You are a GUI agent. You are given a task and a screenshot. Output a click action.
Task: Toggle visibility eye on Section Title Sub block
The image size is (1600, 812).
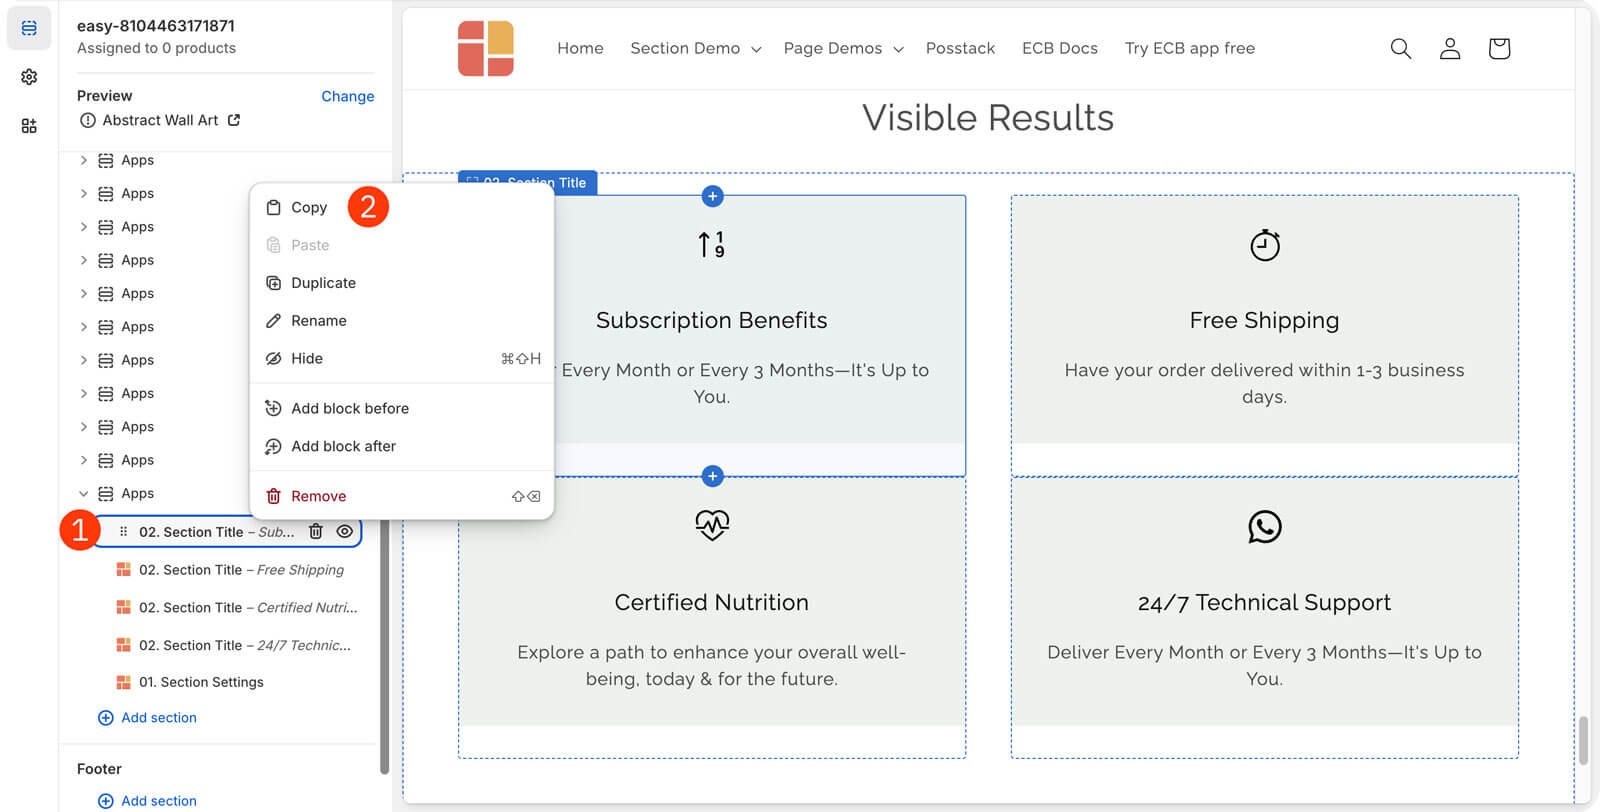pos(344,532)
